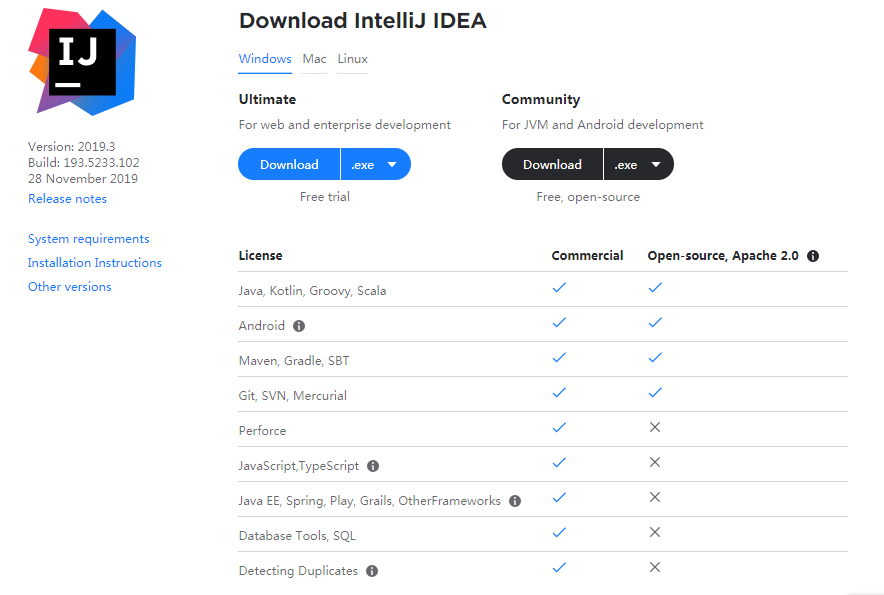The image size is (884, 595).
Task: Click info icon beside JavaScript,TypeScript
Action: coord(373,466)
